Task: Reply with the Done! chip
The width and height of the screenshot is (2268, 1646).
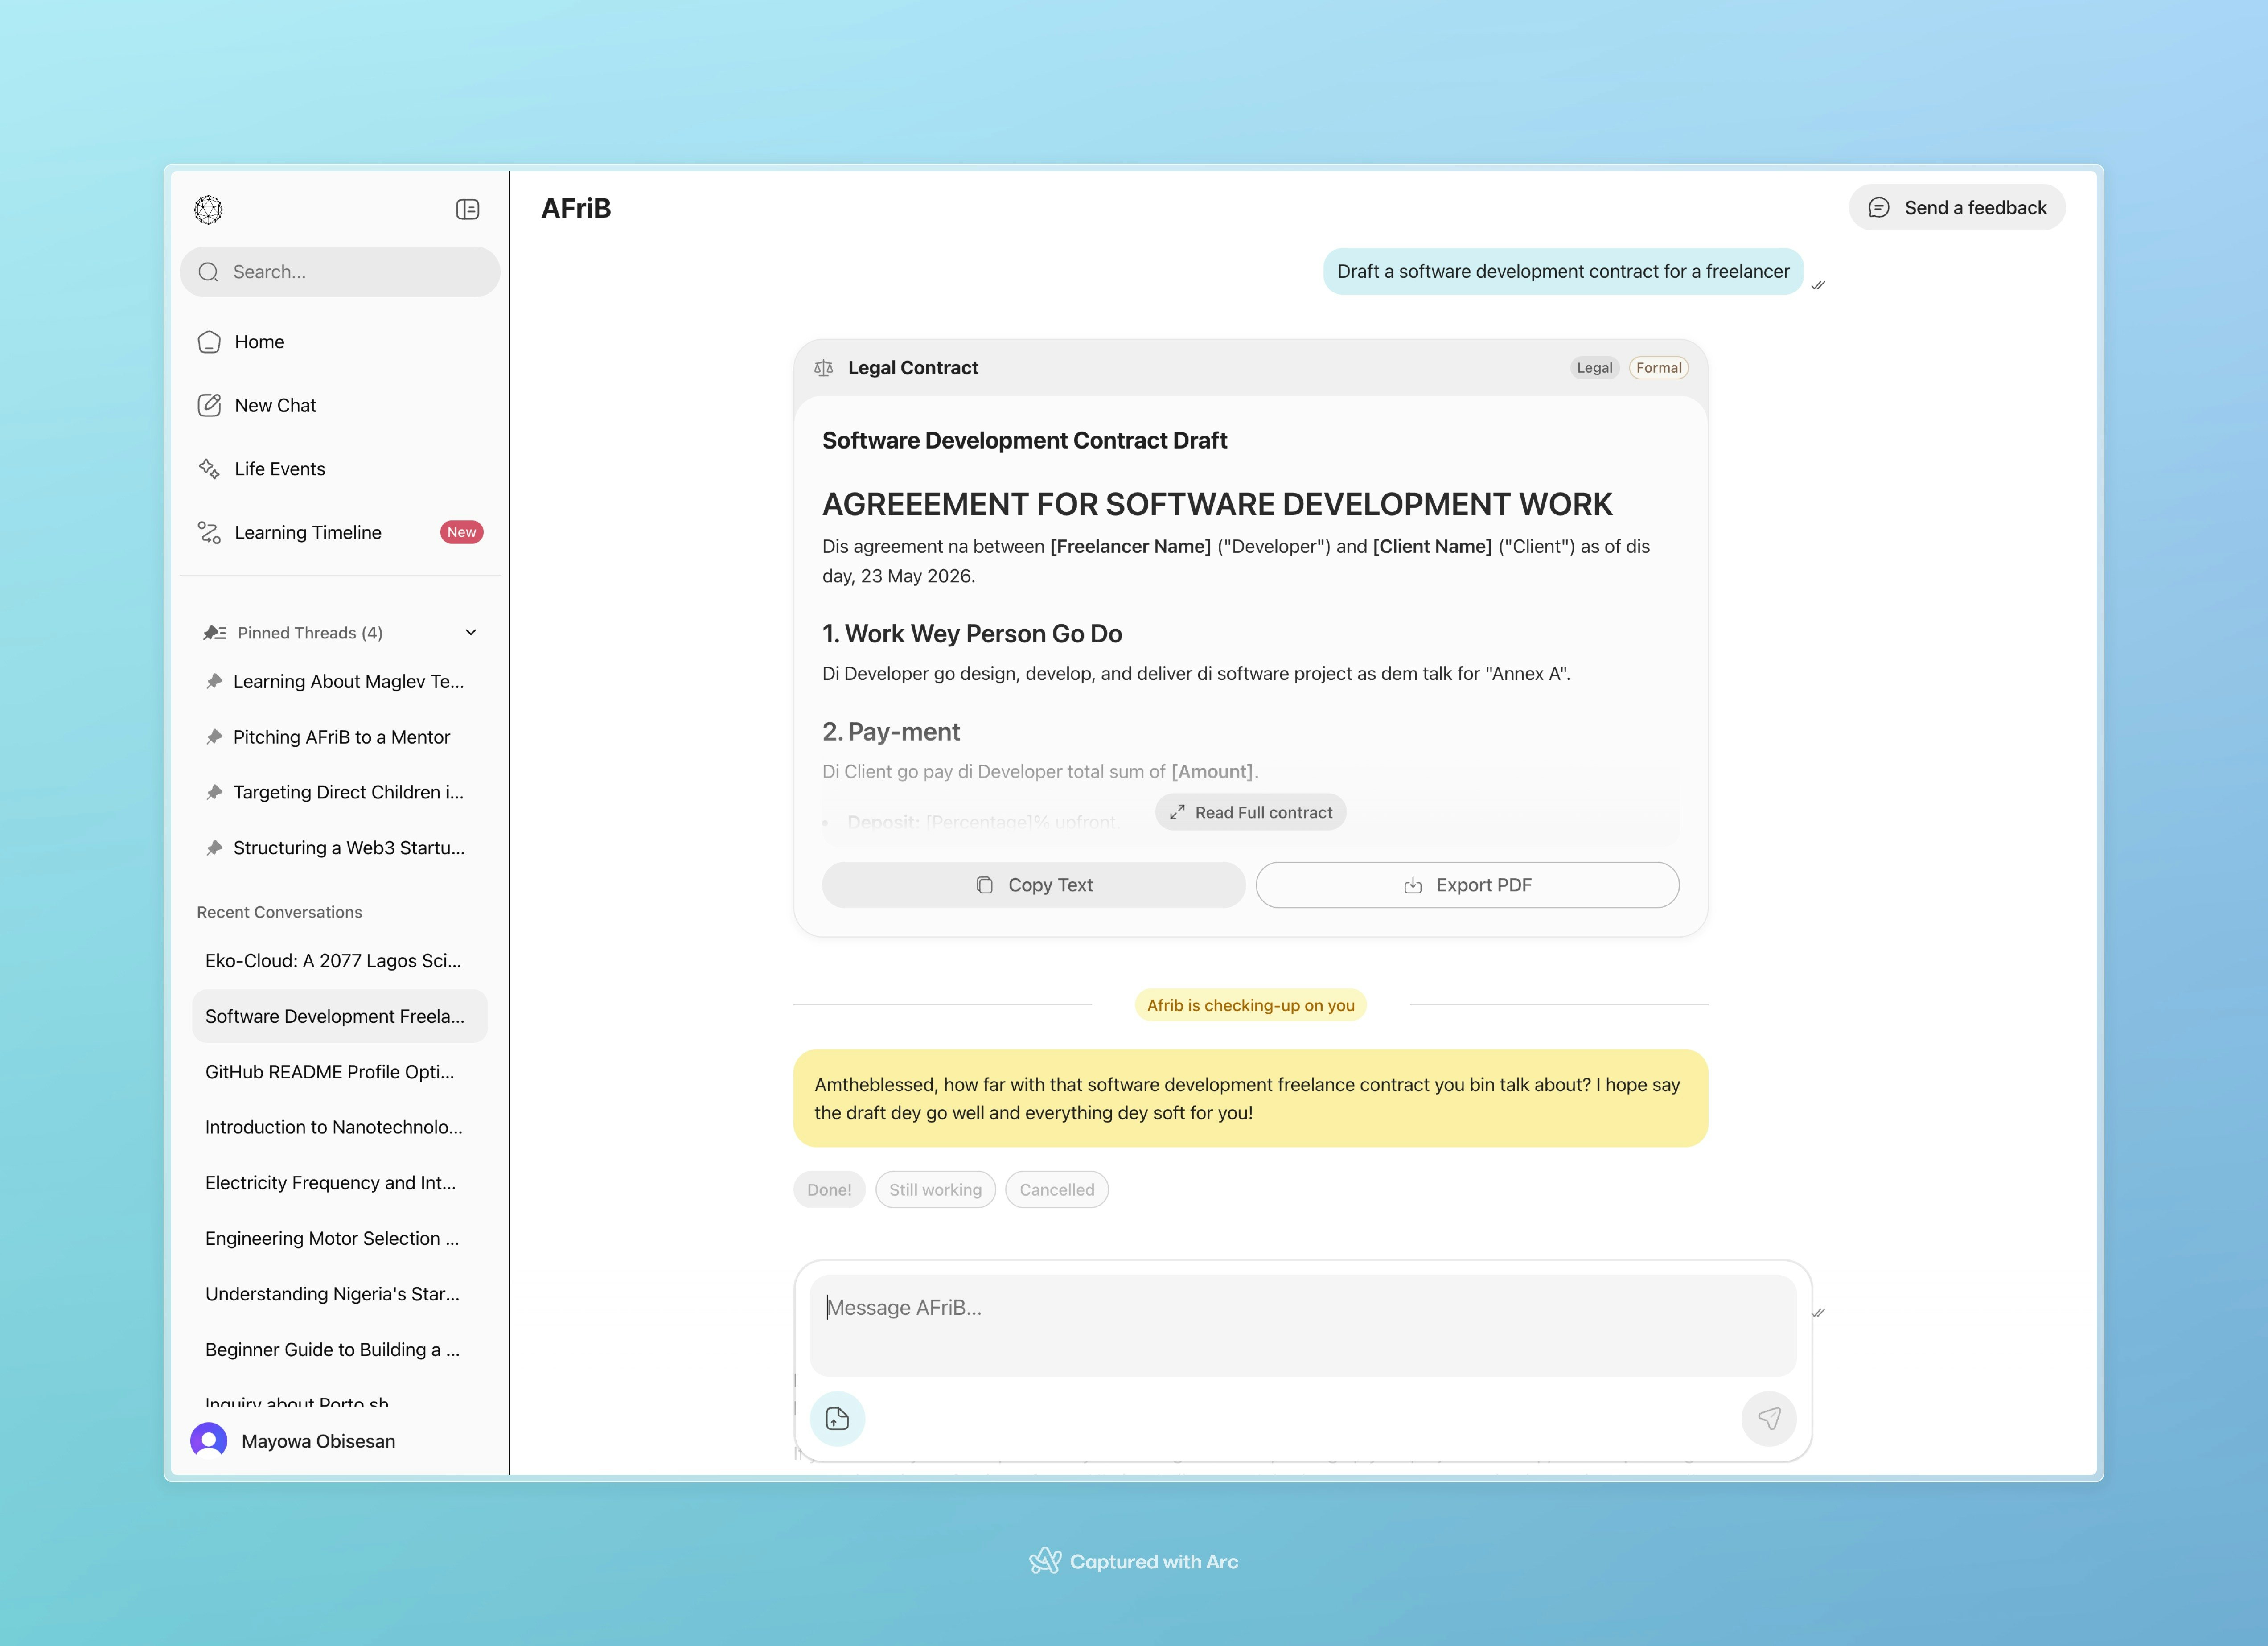Action: pos(830,1189)
